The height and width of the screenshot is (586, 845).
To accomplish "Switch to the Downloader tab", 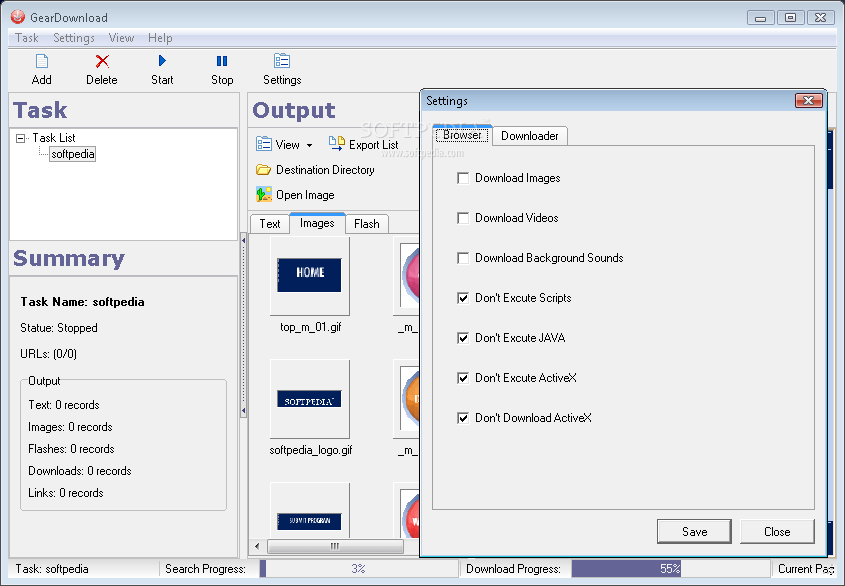I will [530, 135].
